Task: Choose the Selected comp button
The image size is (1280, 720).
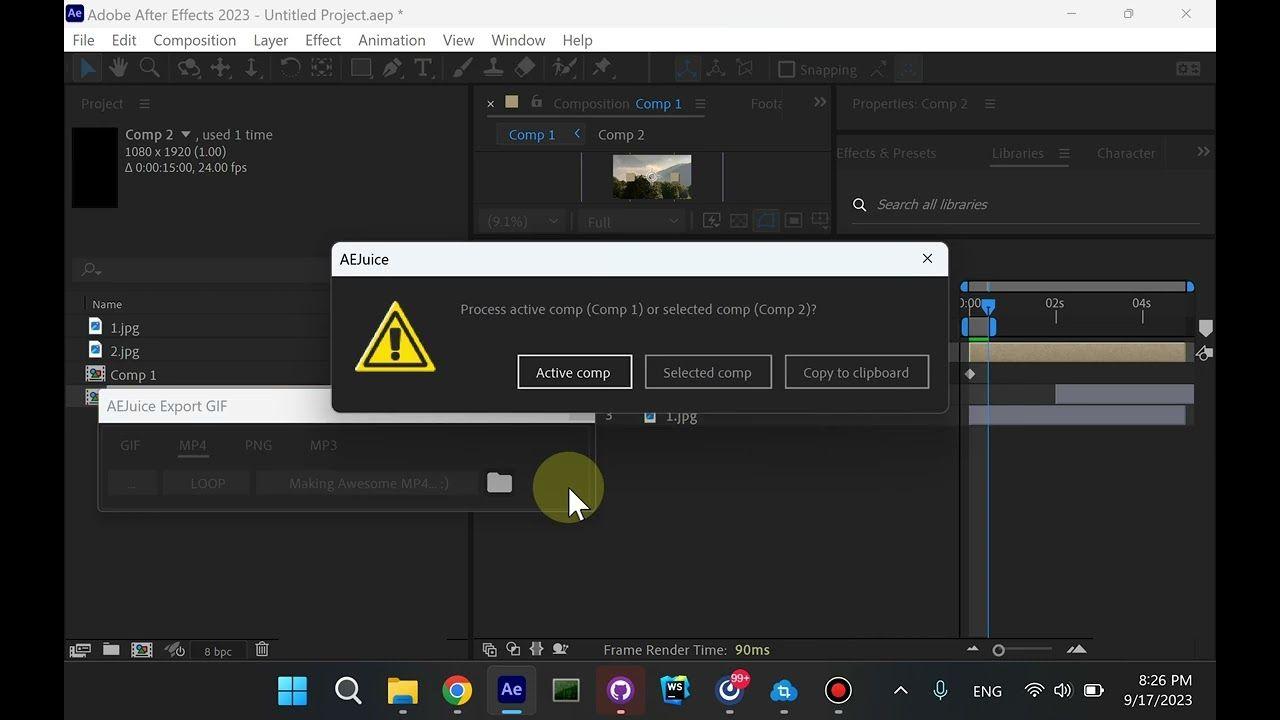Action: pyautogui.click(x=708, y=372)
